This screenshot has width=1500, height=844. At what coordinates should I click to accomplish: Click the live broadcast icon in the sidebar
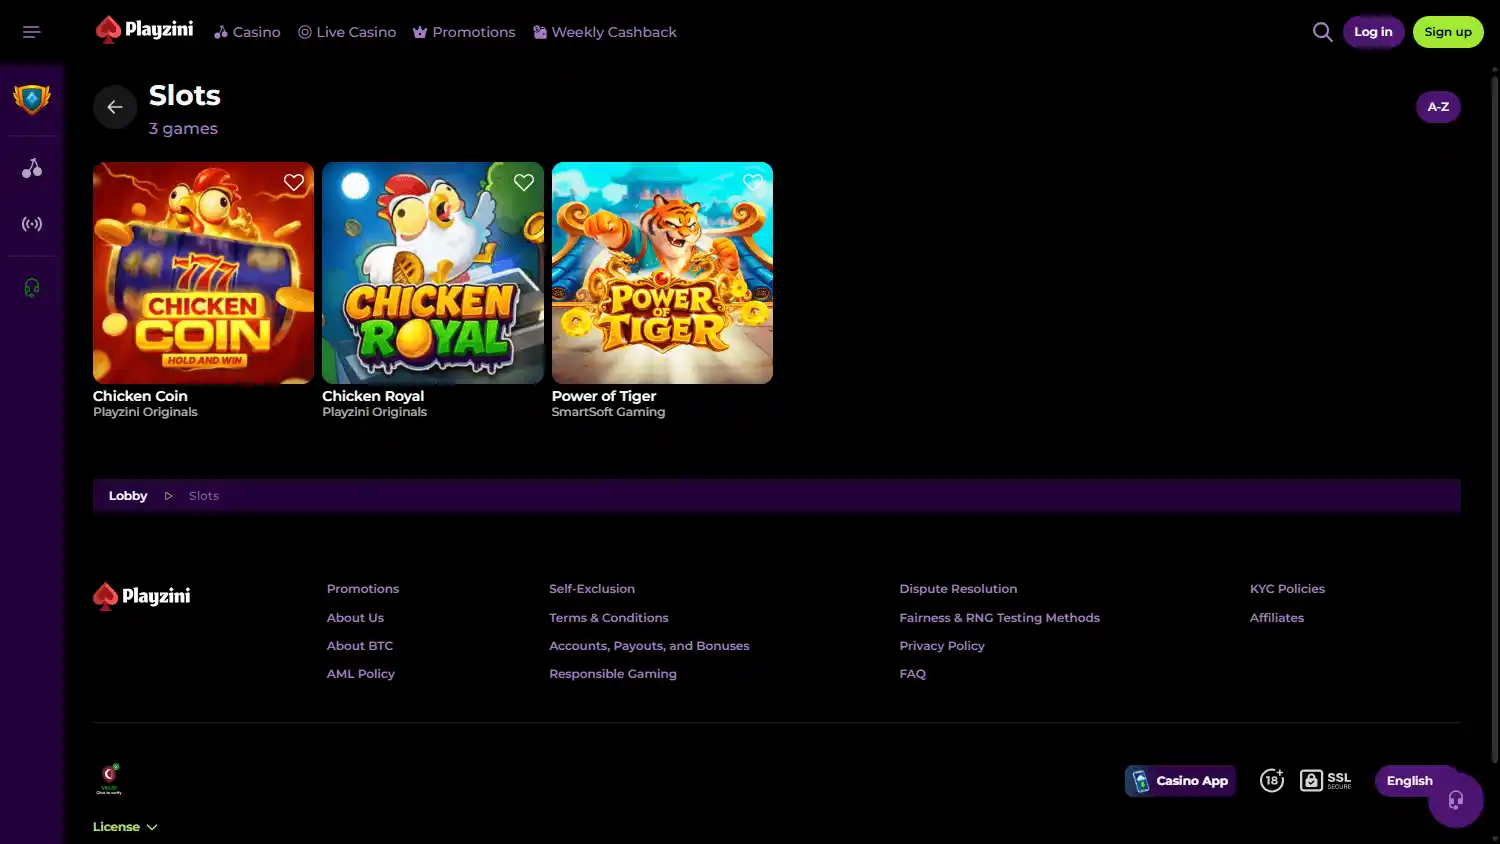pos(32,224)
